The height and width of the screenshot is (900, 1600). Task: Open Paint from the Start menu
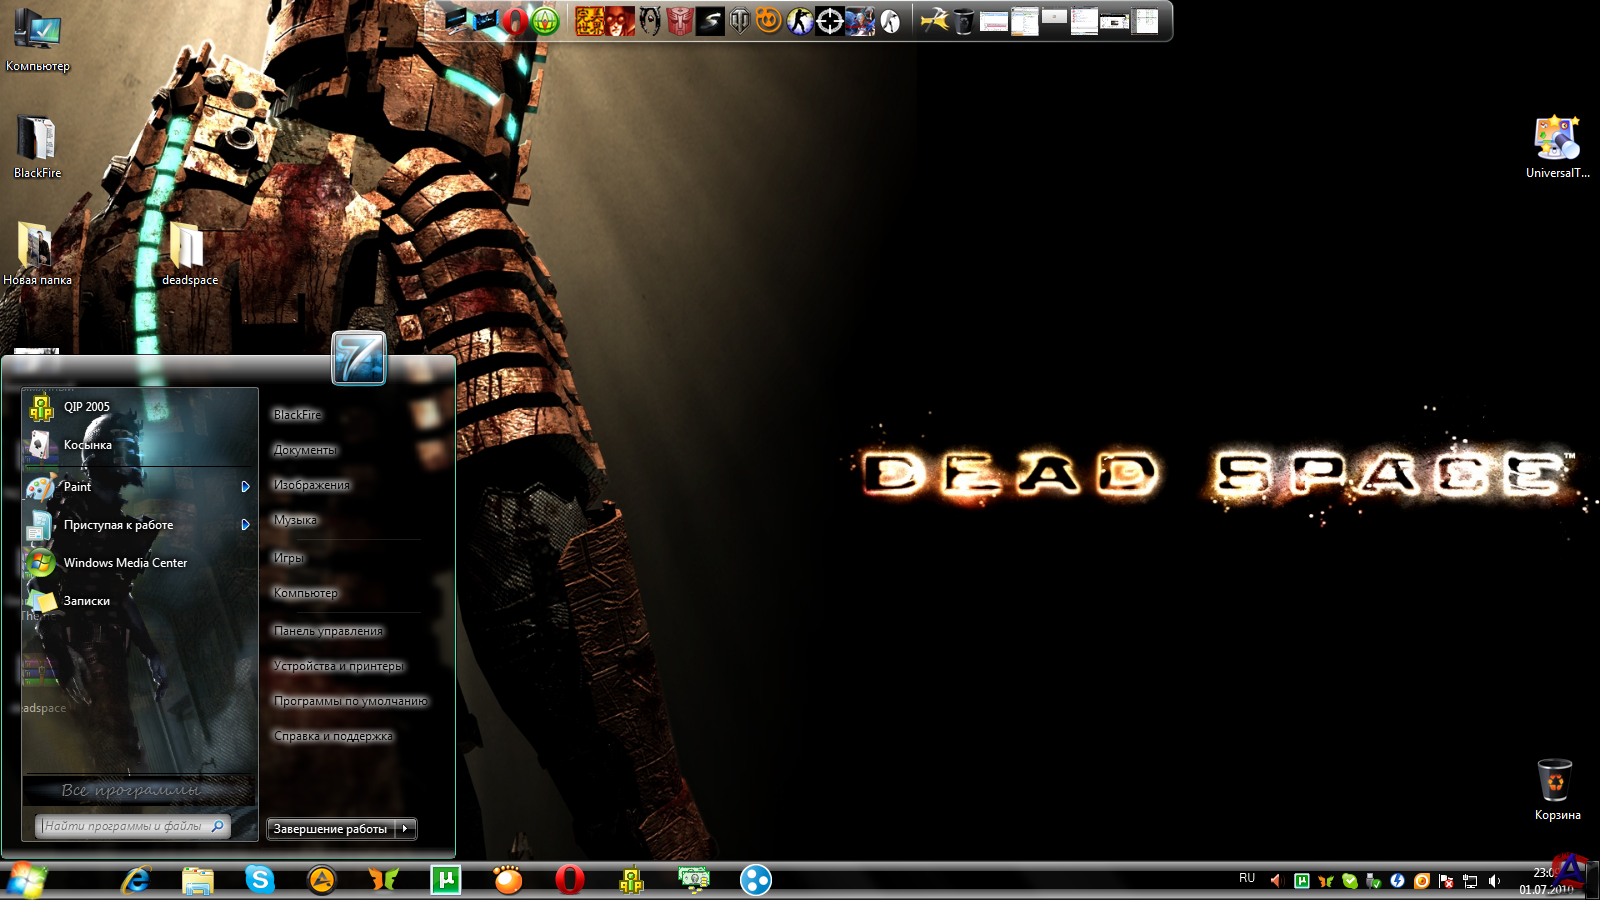[x=130, y=487]
